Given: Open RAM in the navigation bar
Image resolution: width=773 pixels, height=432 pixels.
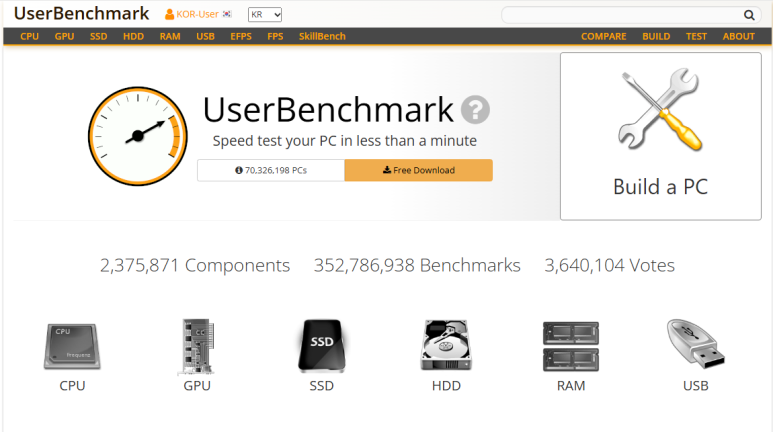Looking at the screenshot, I should coord(170,36).
